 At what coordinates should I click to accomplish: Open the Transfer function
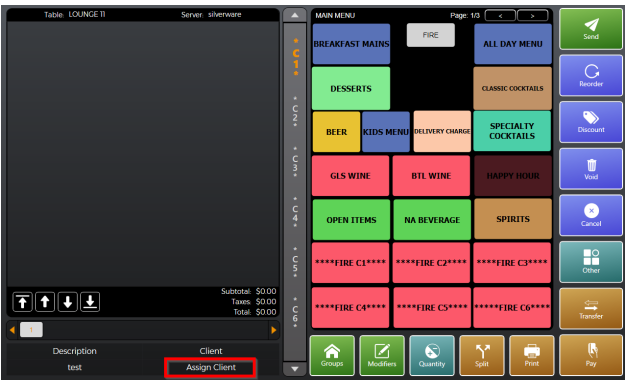coord(591,309)
